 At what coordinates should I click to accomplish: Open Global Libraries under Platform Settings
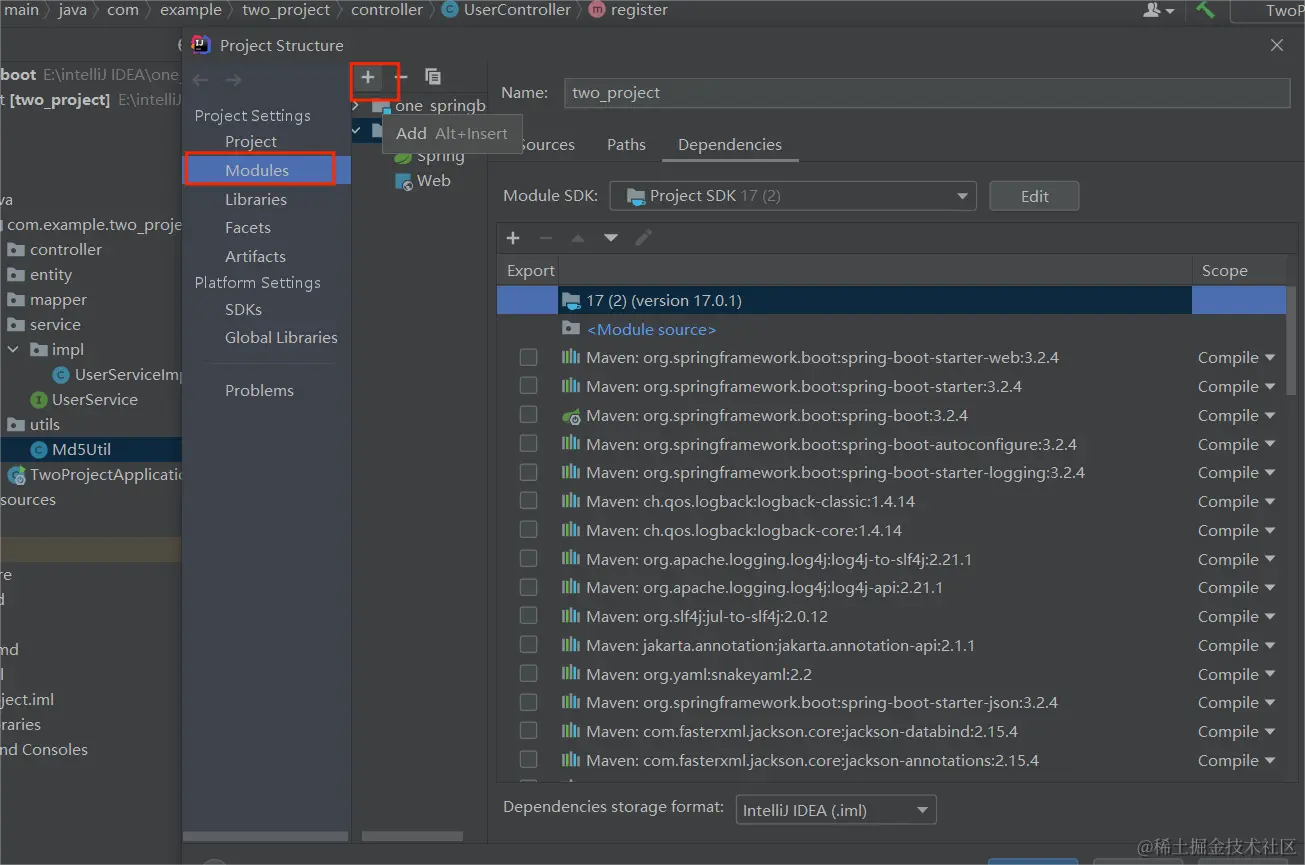pos(281,338)
